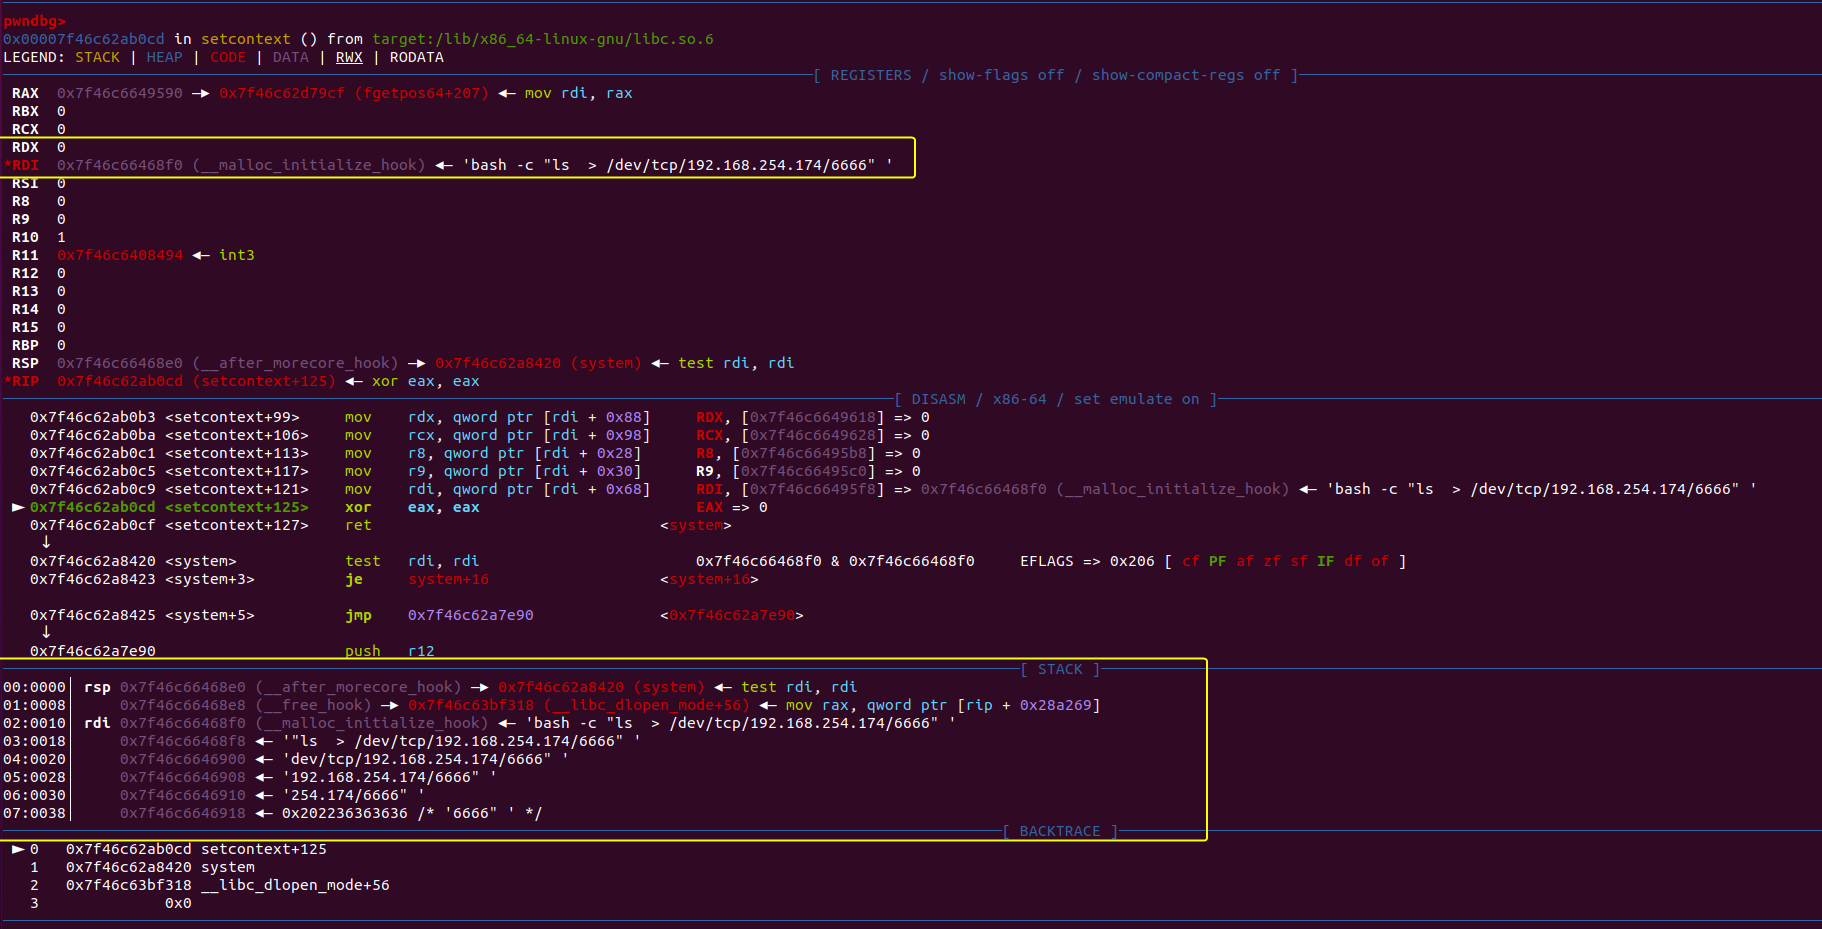This screenshot has height=929, width=1822.
Task: Click '(__after_morecore_hook)' in the RSP register row
Action: coord(295,363)
